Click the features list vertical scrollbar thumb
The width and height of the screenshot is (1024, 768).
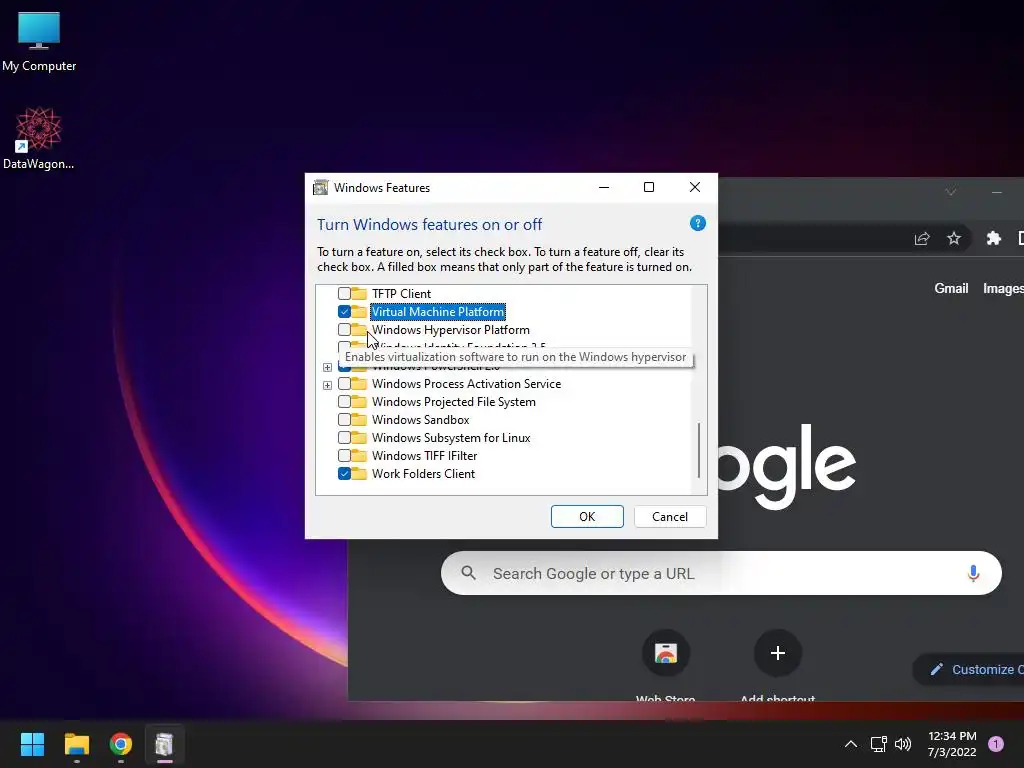[699, 450]
